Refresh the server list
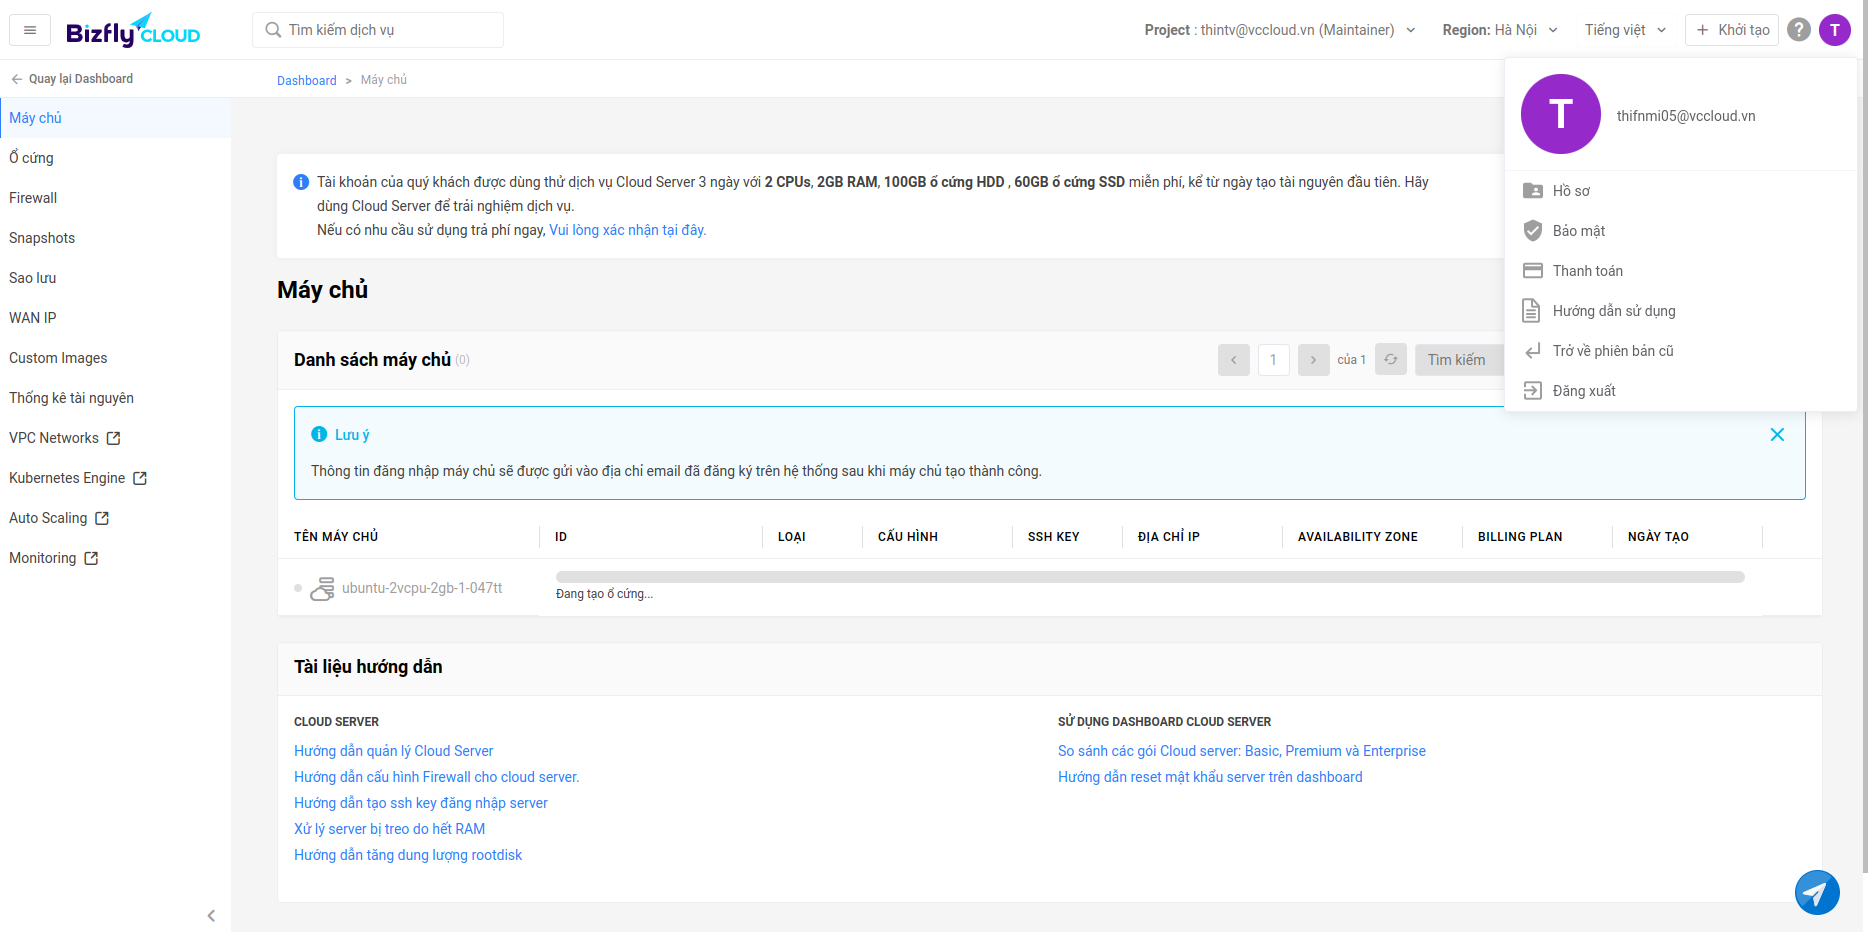1868x932 pixels. point(1391,359)
